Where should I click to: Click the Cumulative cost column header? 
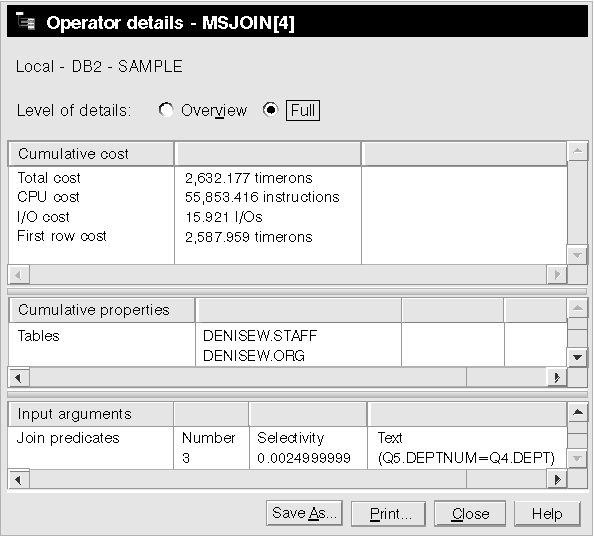(91, 154)
